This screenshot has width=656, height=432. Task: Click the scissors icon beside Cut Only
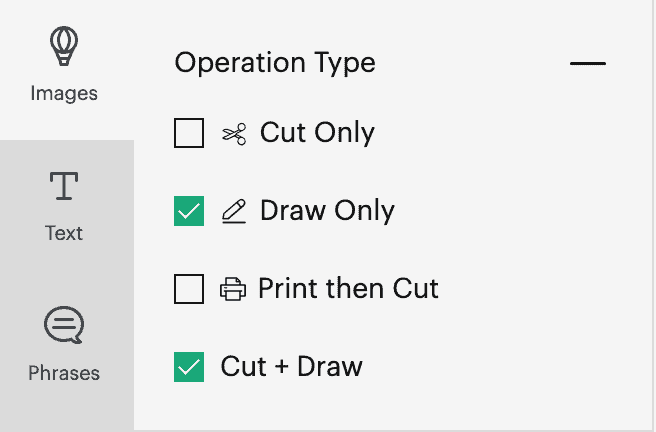[x=234, y=134]
